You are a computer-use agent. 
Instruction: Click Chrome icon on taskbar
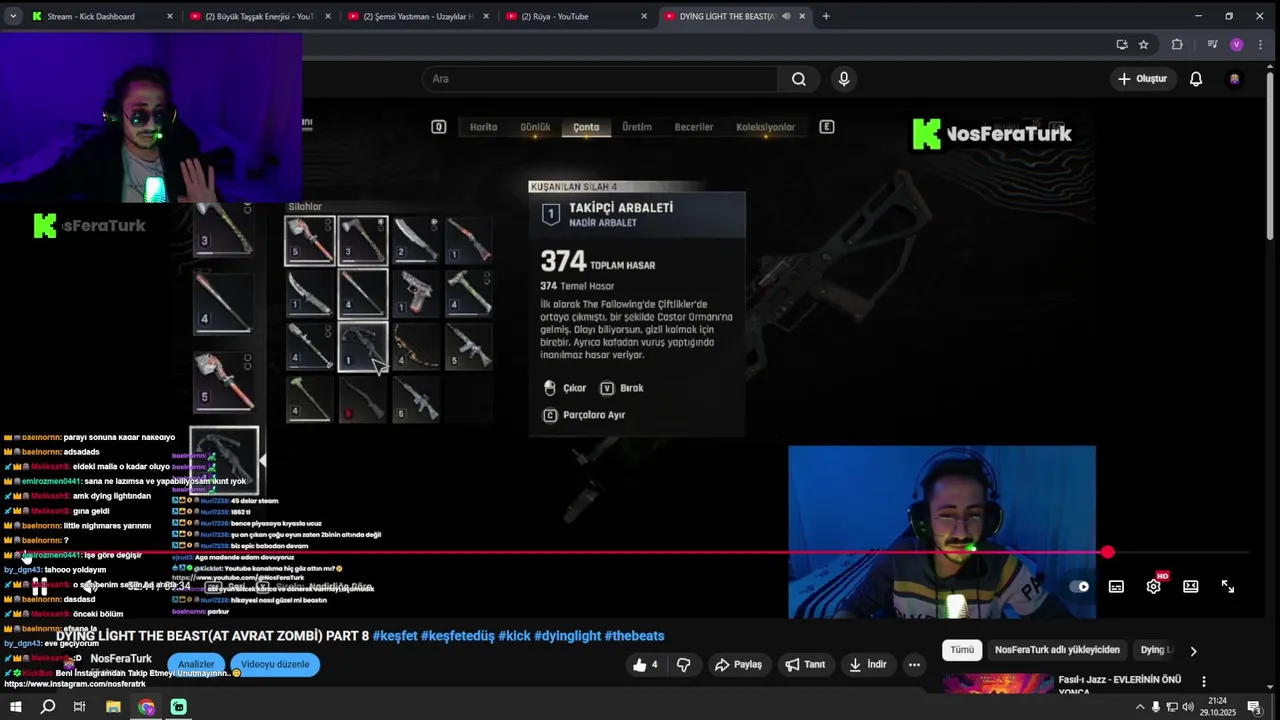[146, 707]
